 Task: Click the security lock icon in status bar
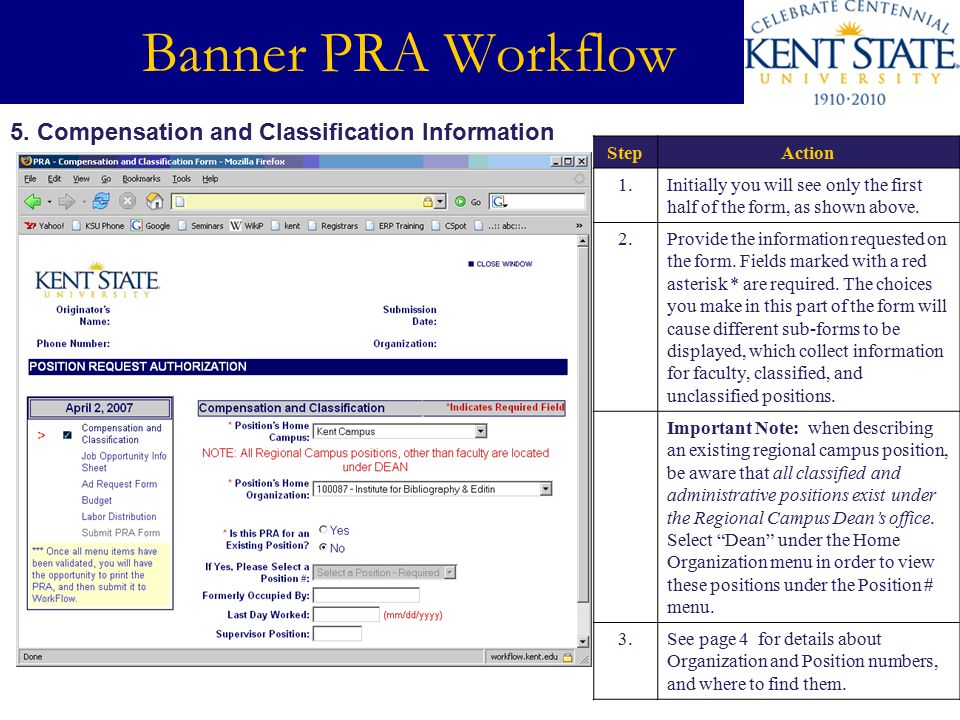point(568,658)
